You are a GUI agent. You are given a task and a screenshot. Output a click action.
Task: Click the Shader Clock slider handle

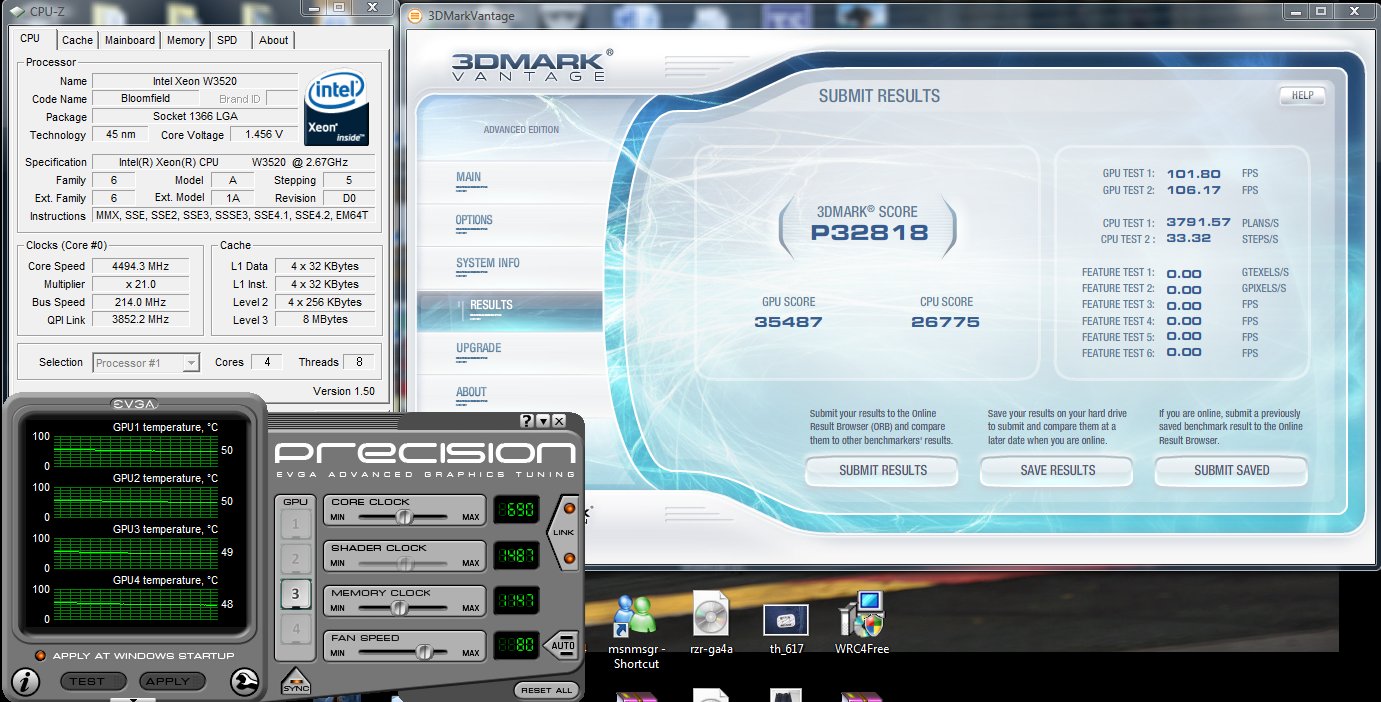click(x=405, y=562)
